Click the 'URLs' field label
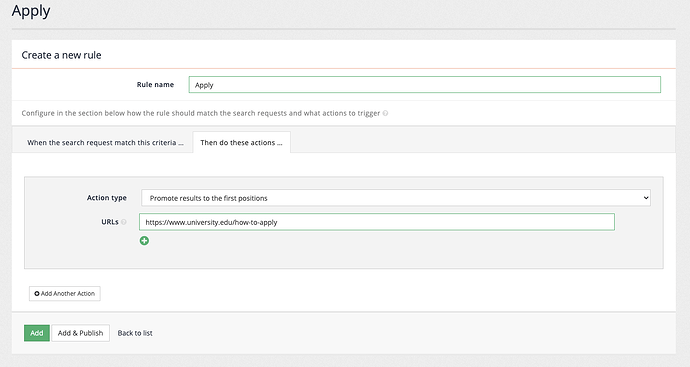Screen dimensions: 690x367 110,222
